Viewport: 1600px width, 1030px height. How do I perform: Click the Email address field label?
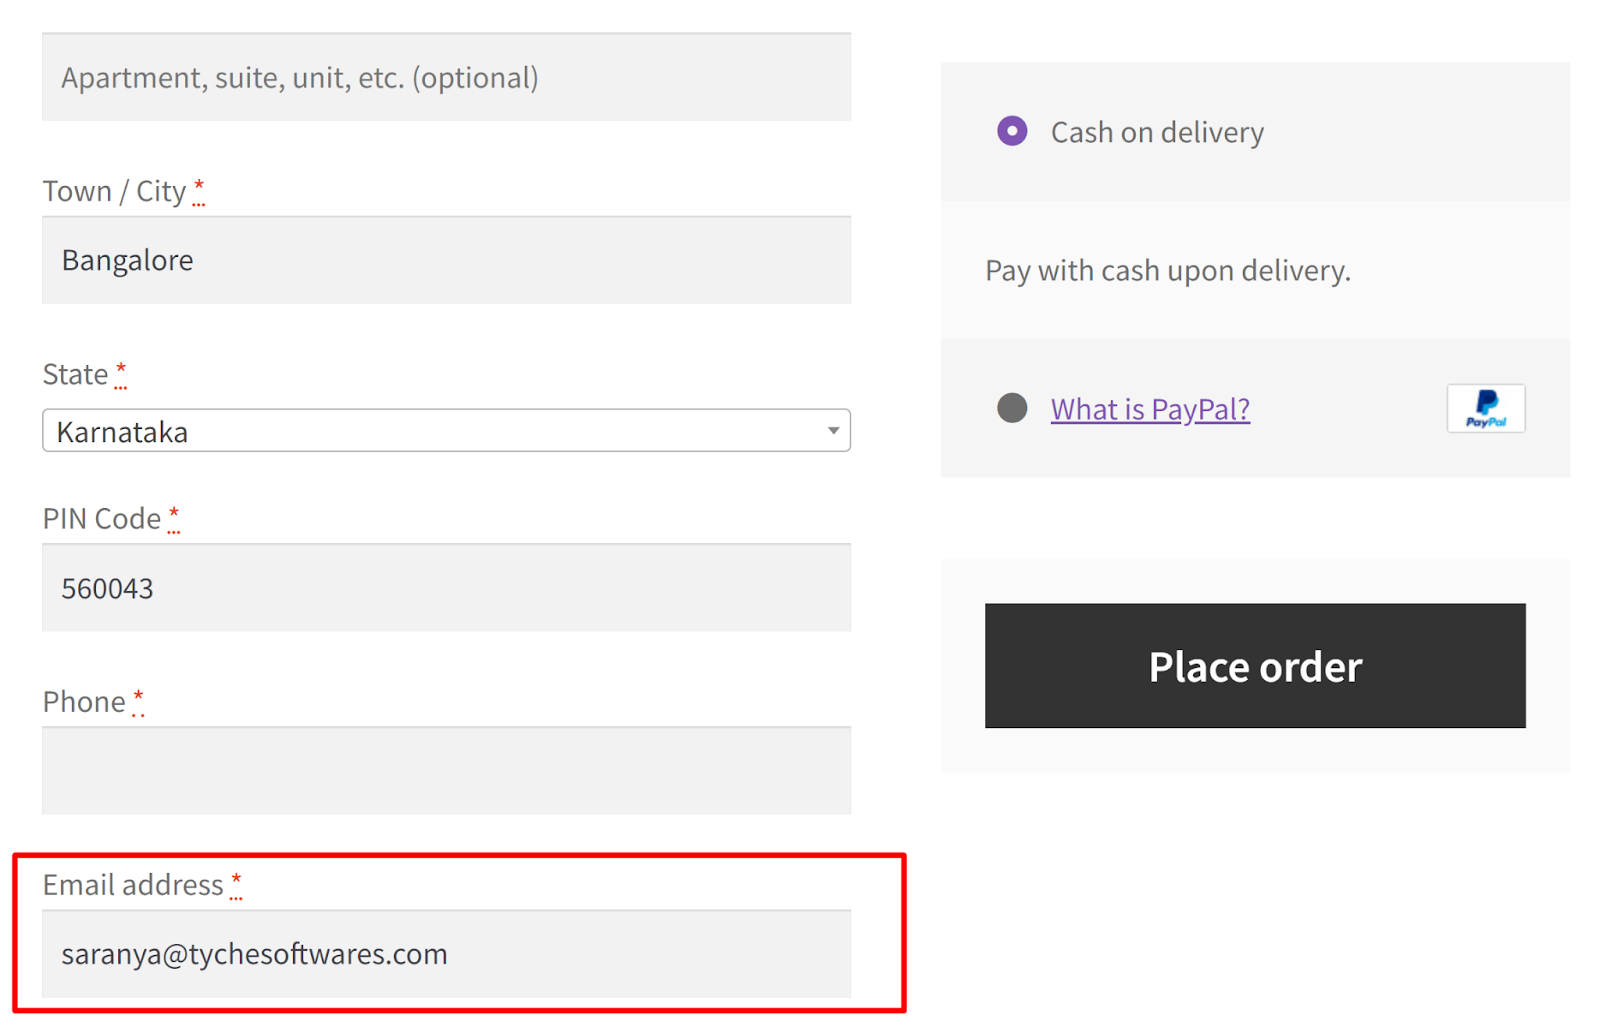(132, 884)
